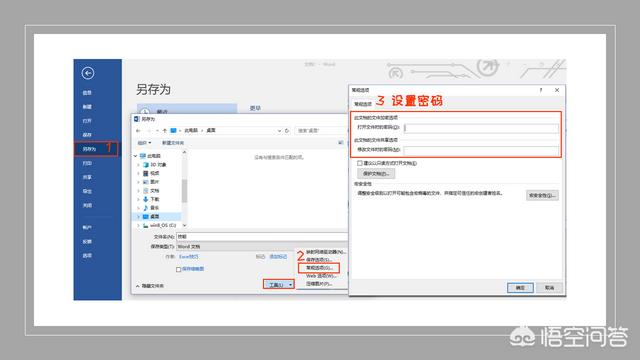640x360 pixels.
Task: Click the circled back arrow in Word backstage
Action: click(88, 73)
